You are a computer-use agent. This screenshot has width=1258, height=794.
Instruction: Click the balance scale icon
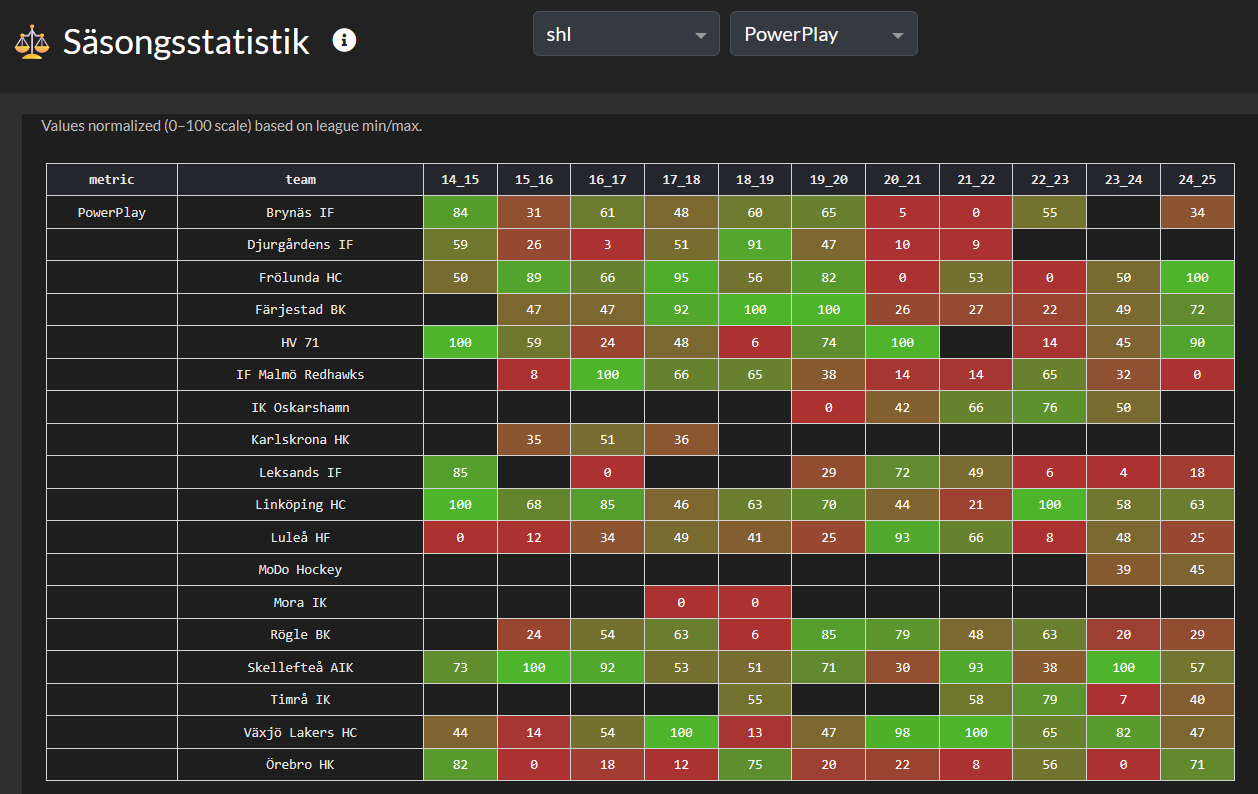[31, 42]
